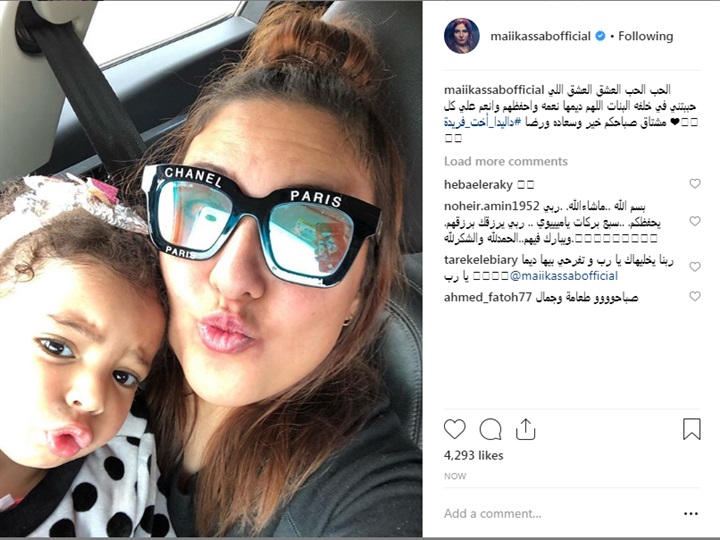Viewport: 720px width, 540px height.
Task: Toggle the Following button
Action: 645,36
